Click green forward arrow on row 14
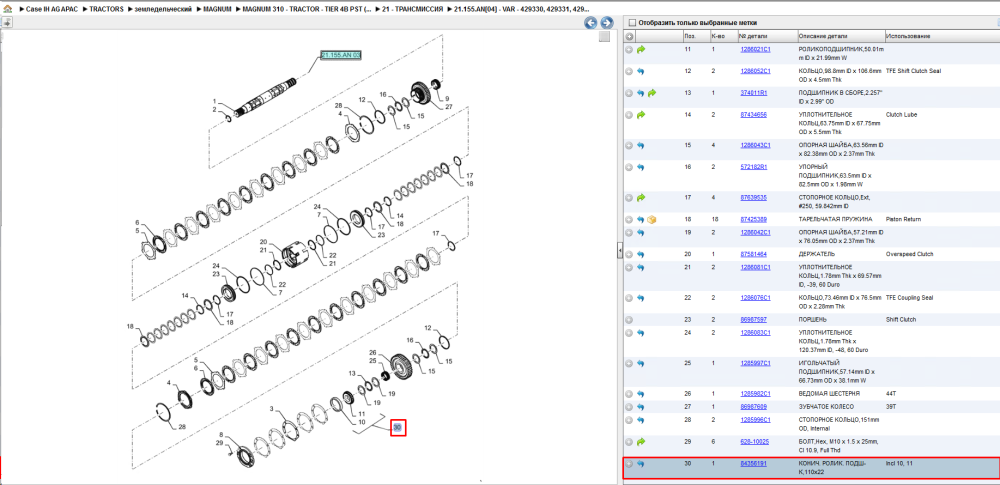Image resolution: width=1000 pixels, height=485 pixels. point(642,115)
